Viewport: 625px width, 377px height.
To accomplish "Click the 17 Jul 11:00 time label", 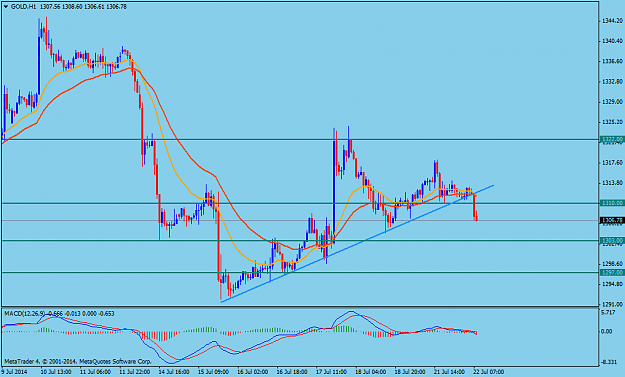I will click(x=332, y=372).
